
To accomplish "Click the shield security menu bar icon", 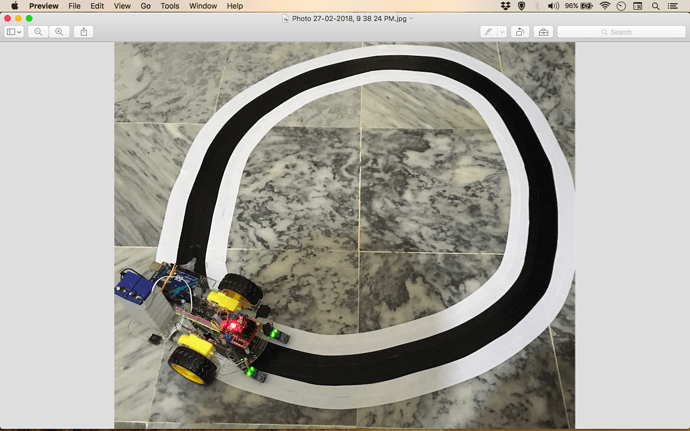I will (521, 6).
